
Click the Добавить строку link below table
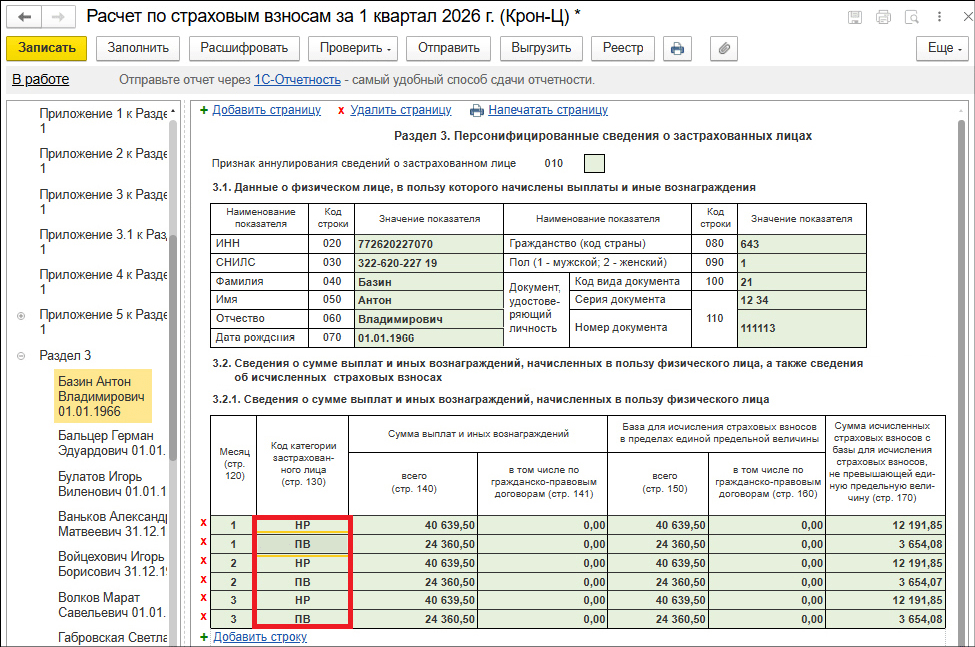(x=259, y=637)
